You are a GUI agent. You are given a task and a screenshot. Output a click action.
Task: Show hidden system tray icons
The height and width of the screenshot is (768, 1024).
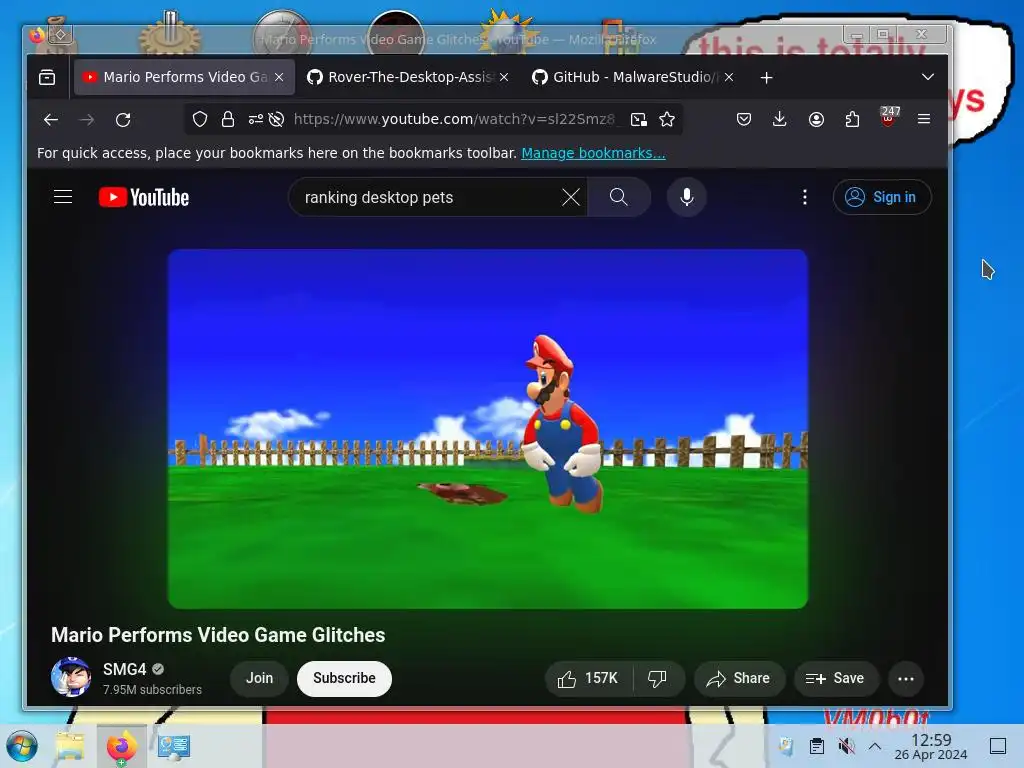coord(875,746)
